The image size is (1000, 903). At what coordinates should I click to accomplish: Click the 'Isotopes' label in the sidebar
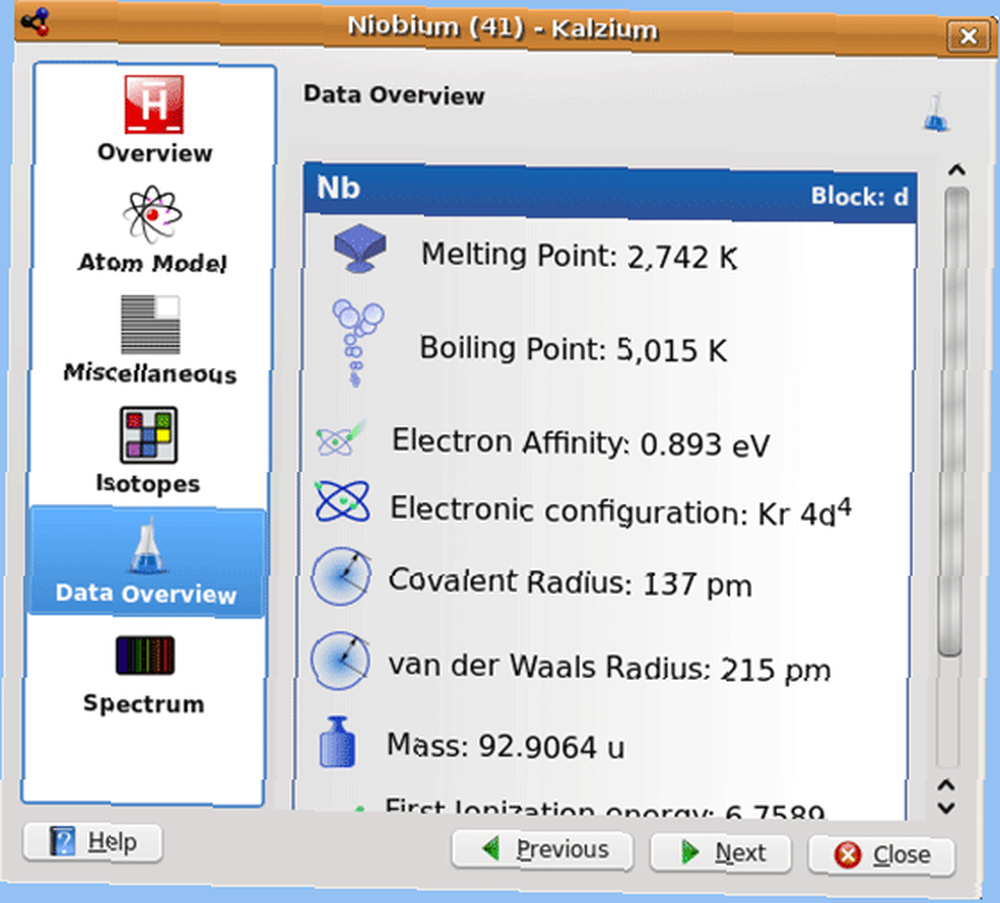148,483
